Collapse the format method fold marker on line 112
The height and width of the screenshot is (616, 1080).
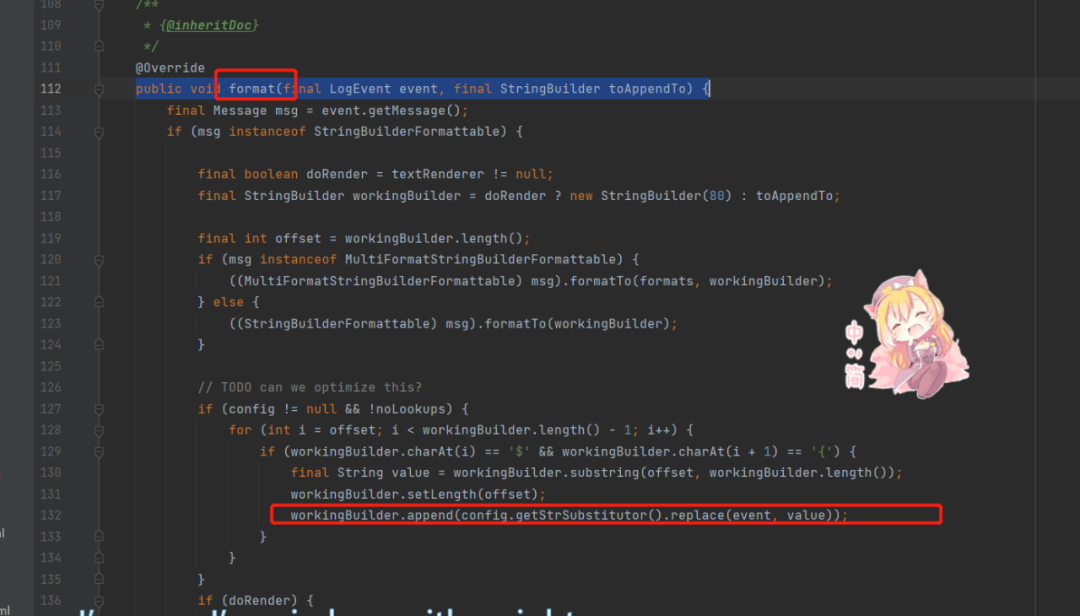(x=99, y=90)
